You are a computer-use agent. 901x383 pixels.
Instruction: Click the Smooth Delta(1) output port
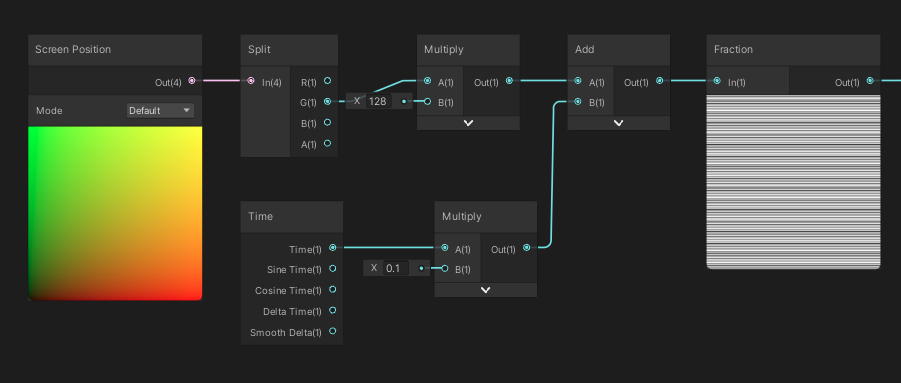[333, 331]
